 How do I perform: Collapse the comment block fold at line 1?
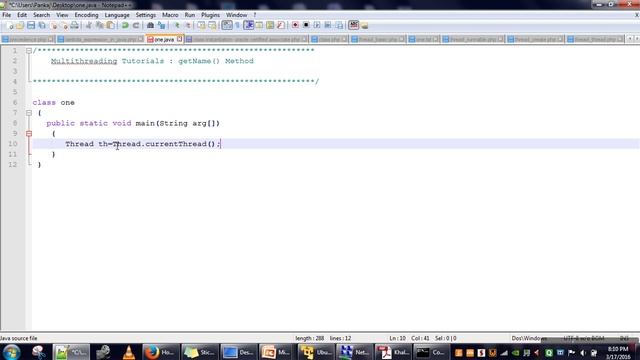(x=29, y=51)
